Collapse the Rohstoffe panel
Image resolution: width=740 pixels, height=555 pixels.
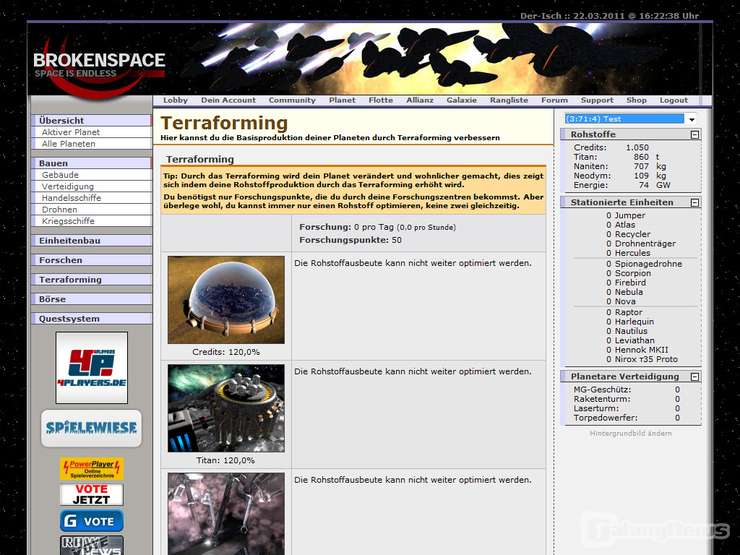[x=695, y=135]
